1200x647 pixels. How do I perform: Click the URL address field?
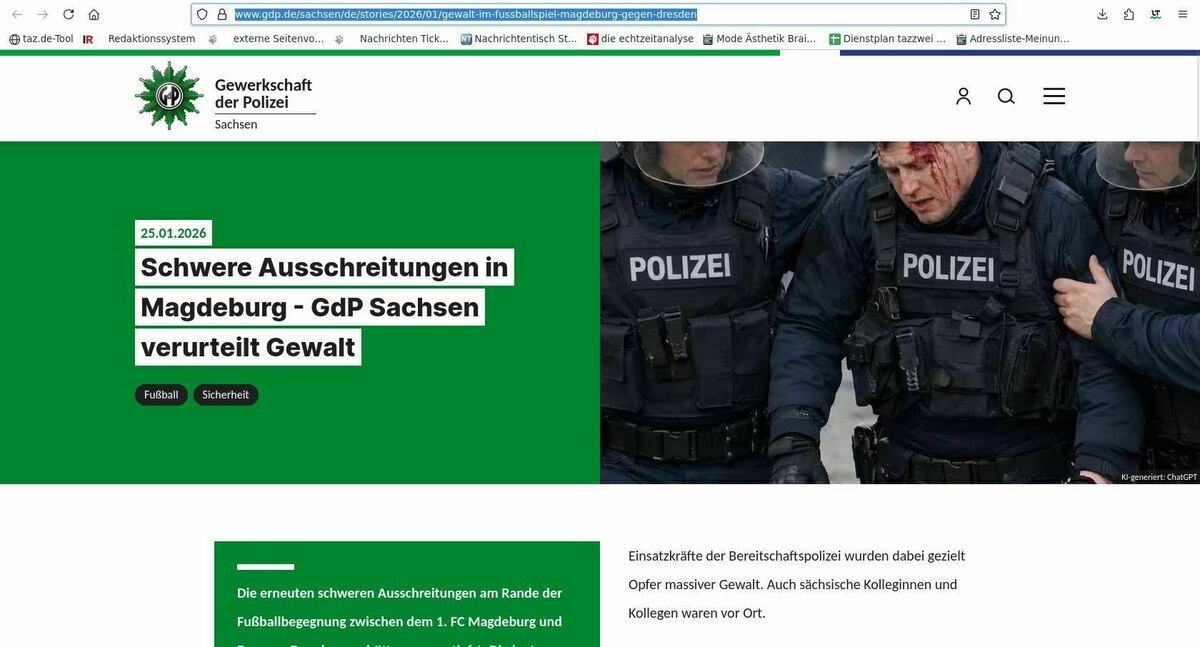(598, 14)
